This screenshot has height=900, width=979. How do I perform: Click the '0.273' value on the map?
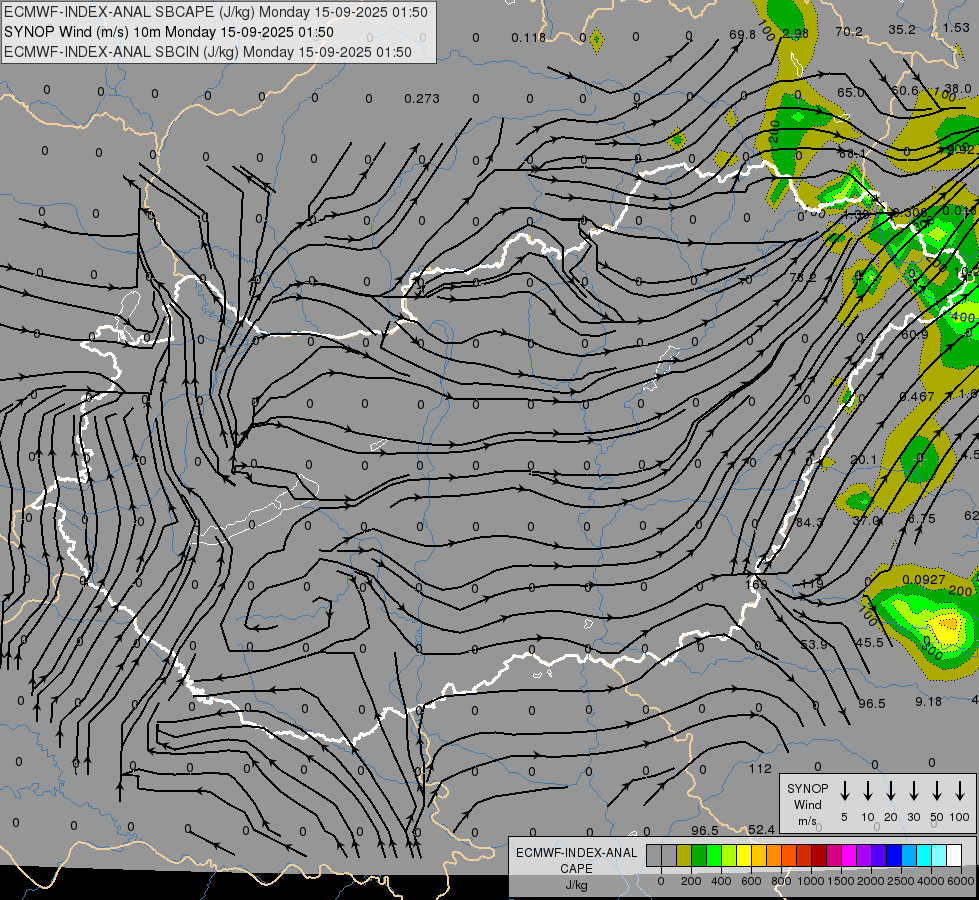click(x=421, y=99)
